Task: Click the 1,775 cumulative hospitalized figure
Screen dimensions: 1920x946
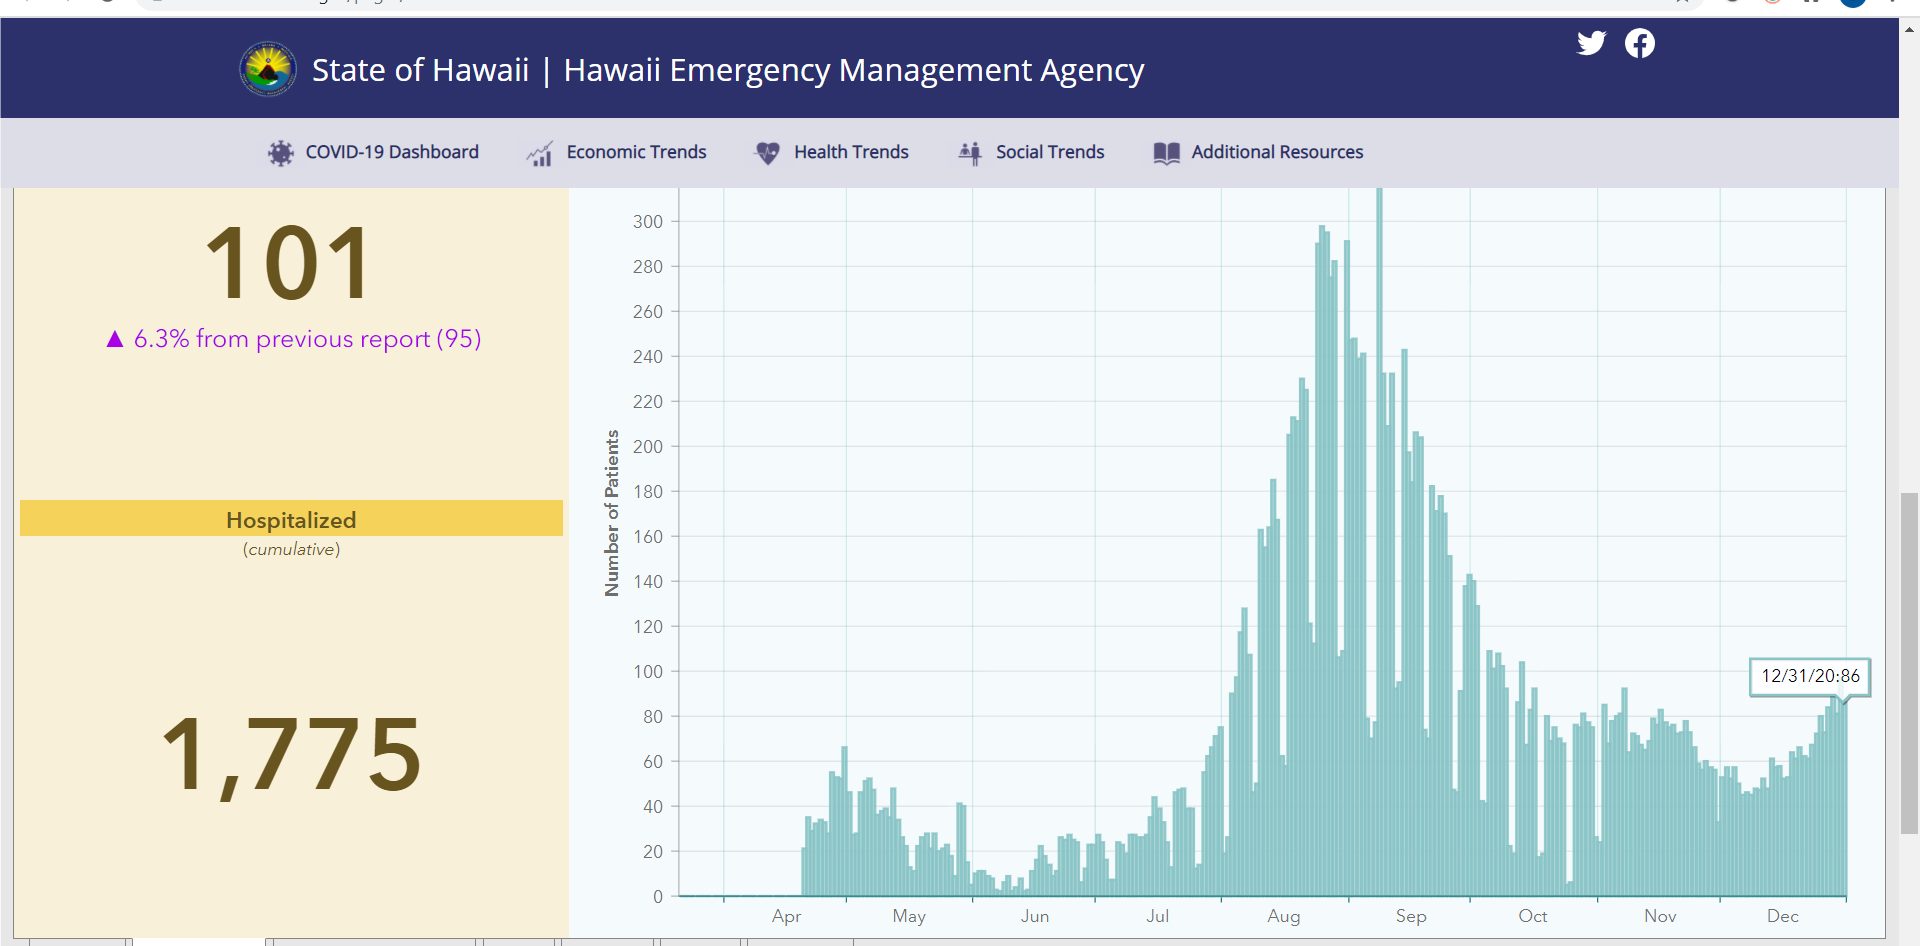Action: coord(291,755)
